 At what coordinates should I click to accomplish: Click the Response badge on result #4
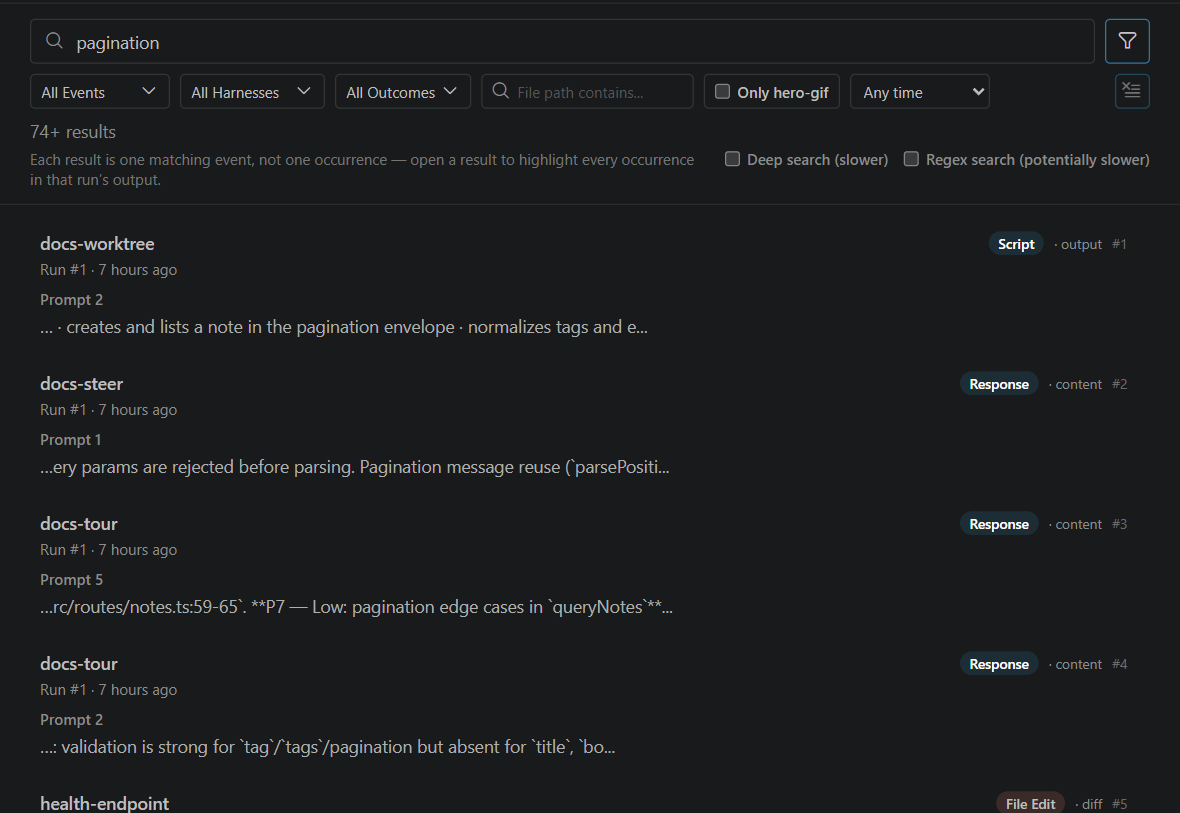point(999,664)
